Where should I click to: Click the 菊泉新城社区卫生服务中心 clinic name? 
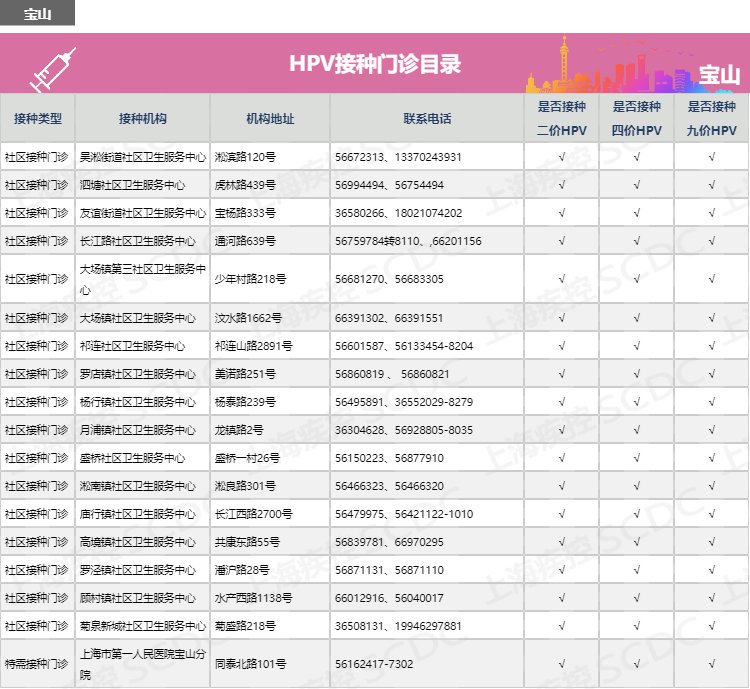[142, 626]
